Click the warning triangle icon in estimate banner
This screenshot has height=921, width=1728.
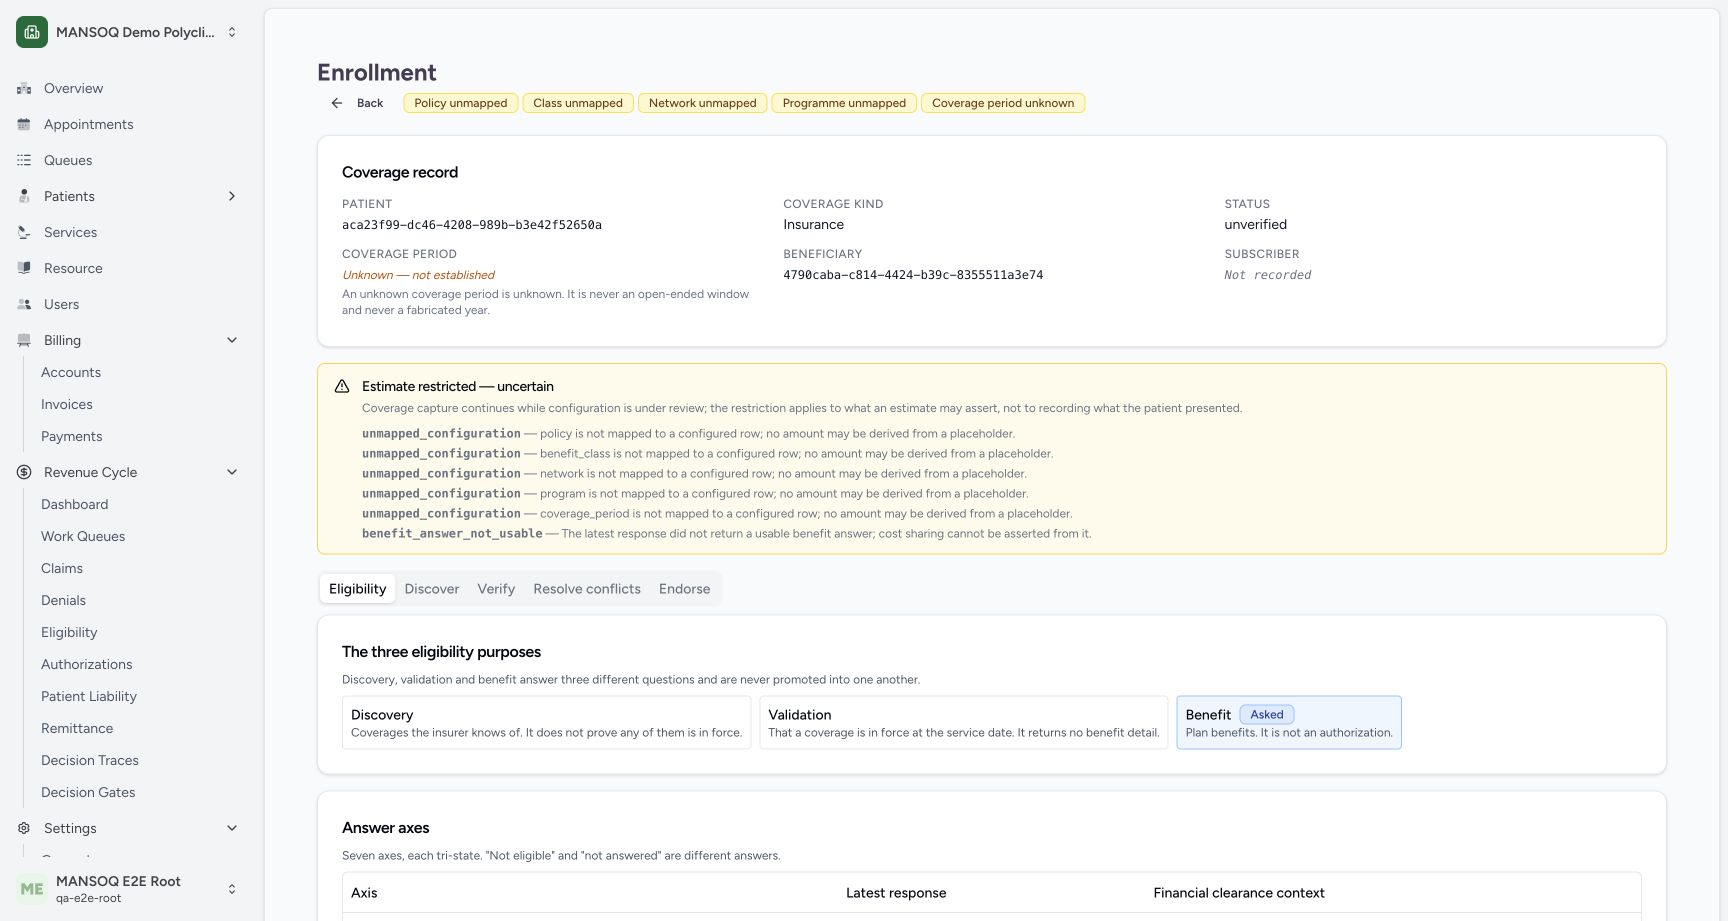(342, 386)
